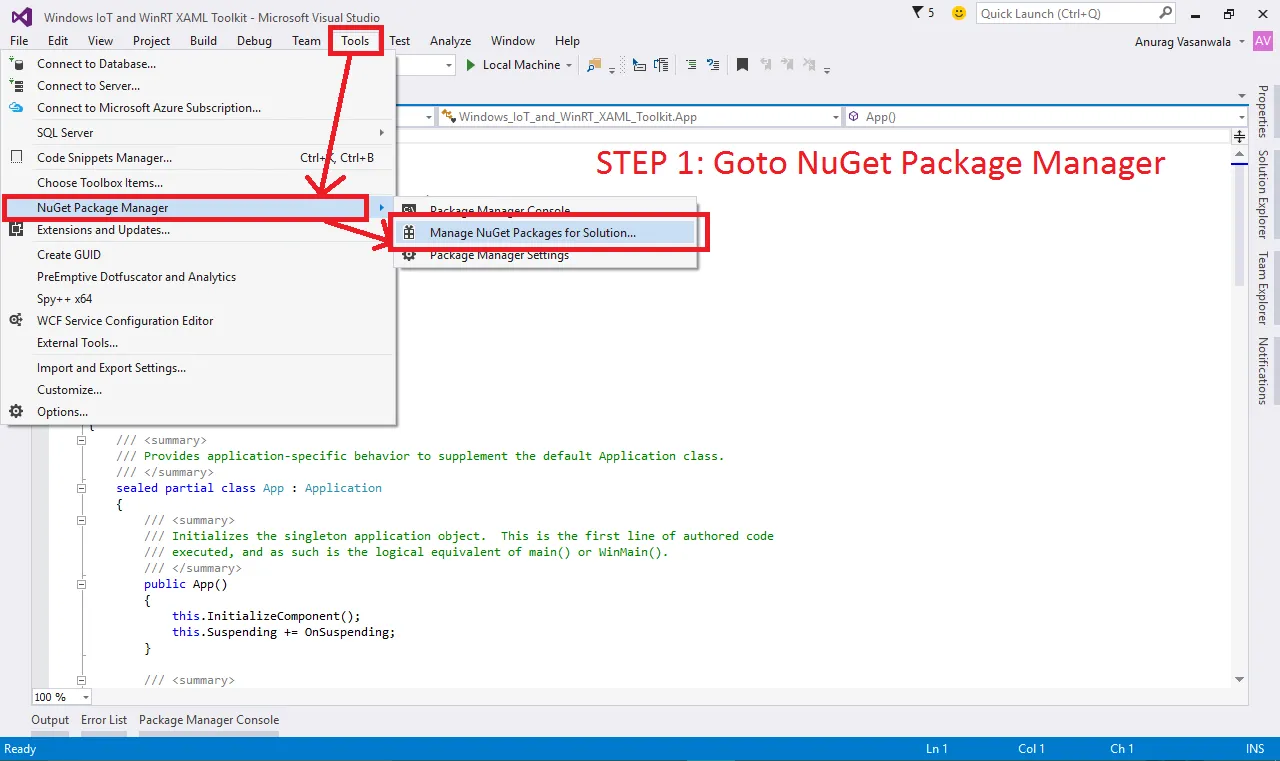Open the Solution Explorer side tab
1280x761 pixels.
tap(1263, 194)
